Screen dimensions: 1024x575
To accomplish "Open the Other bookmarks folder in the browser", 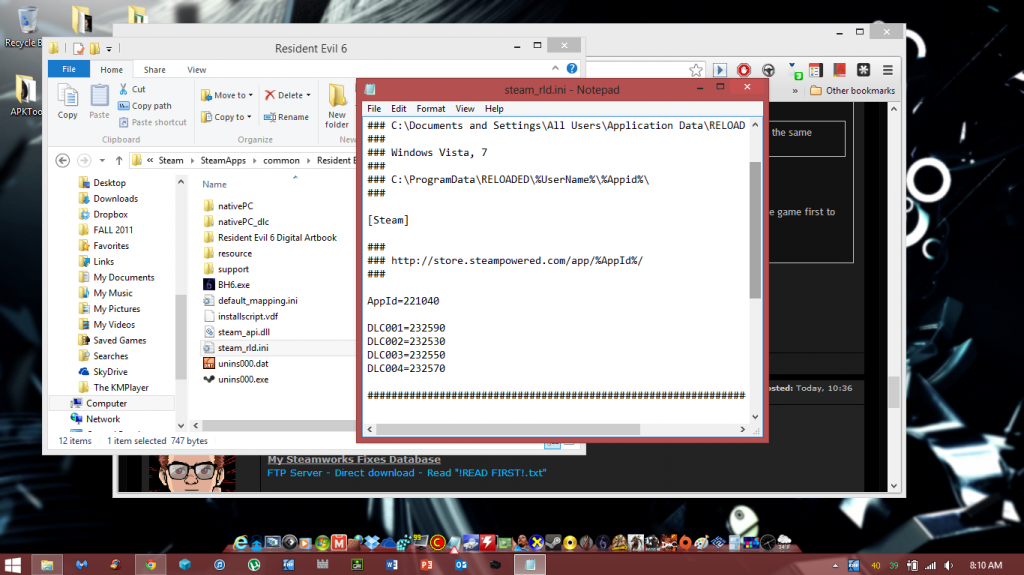I will pyautogui.click(x=853, y=91).
